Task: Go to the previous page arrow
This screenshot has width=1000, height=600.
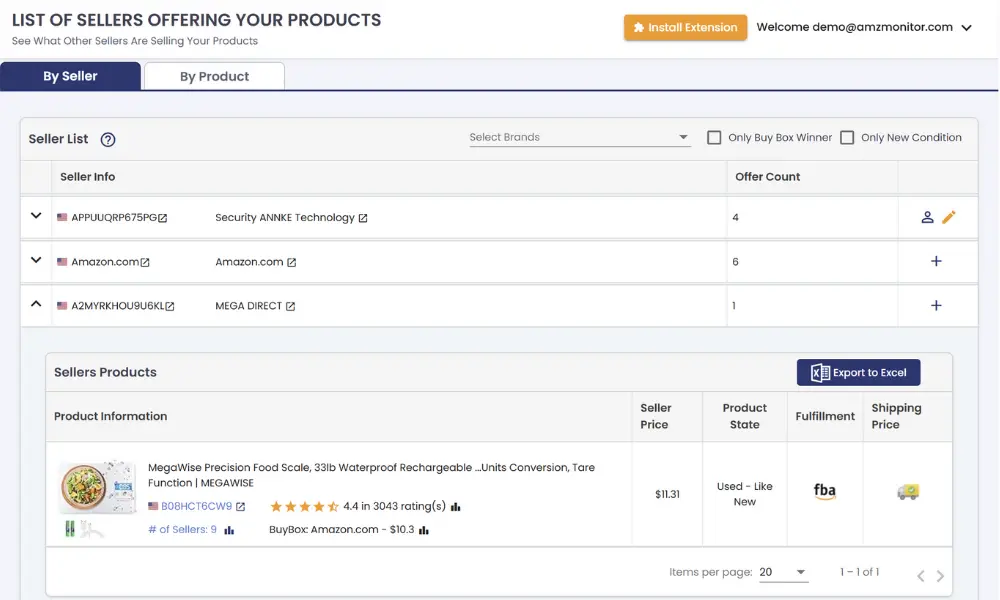Action: coord(920,576)
